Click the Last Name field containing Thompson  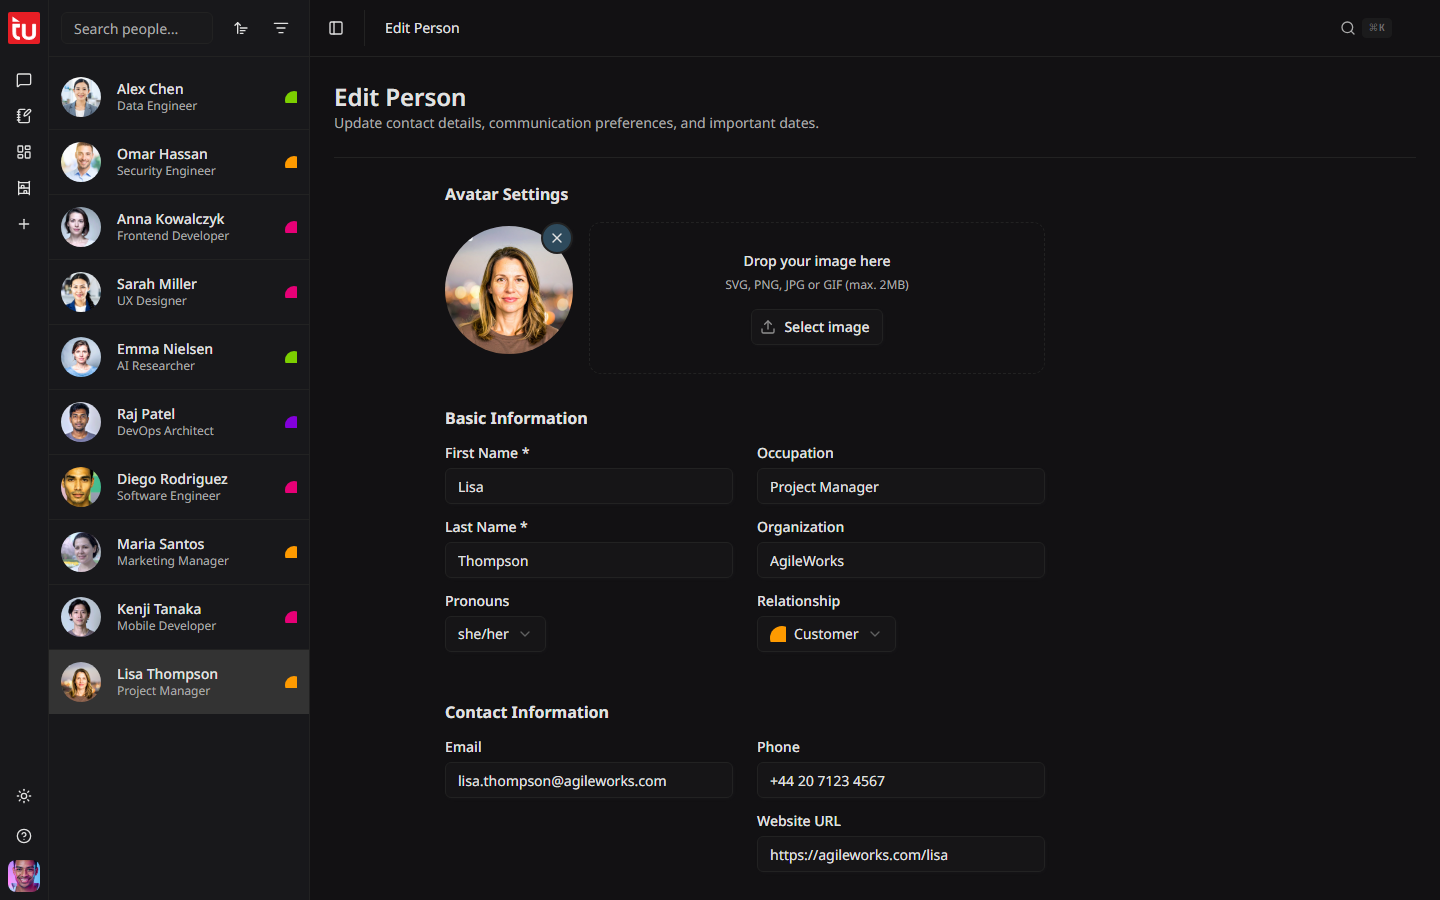click(x=589, y=561)
